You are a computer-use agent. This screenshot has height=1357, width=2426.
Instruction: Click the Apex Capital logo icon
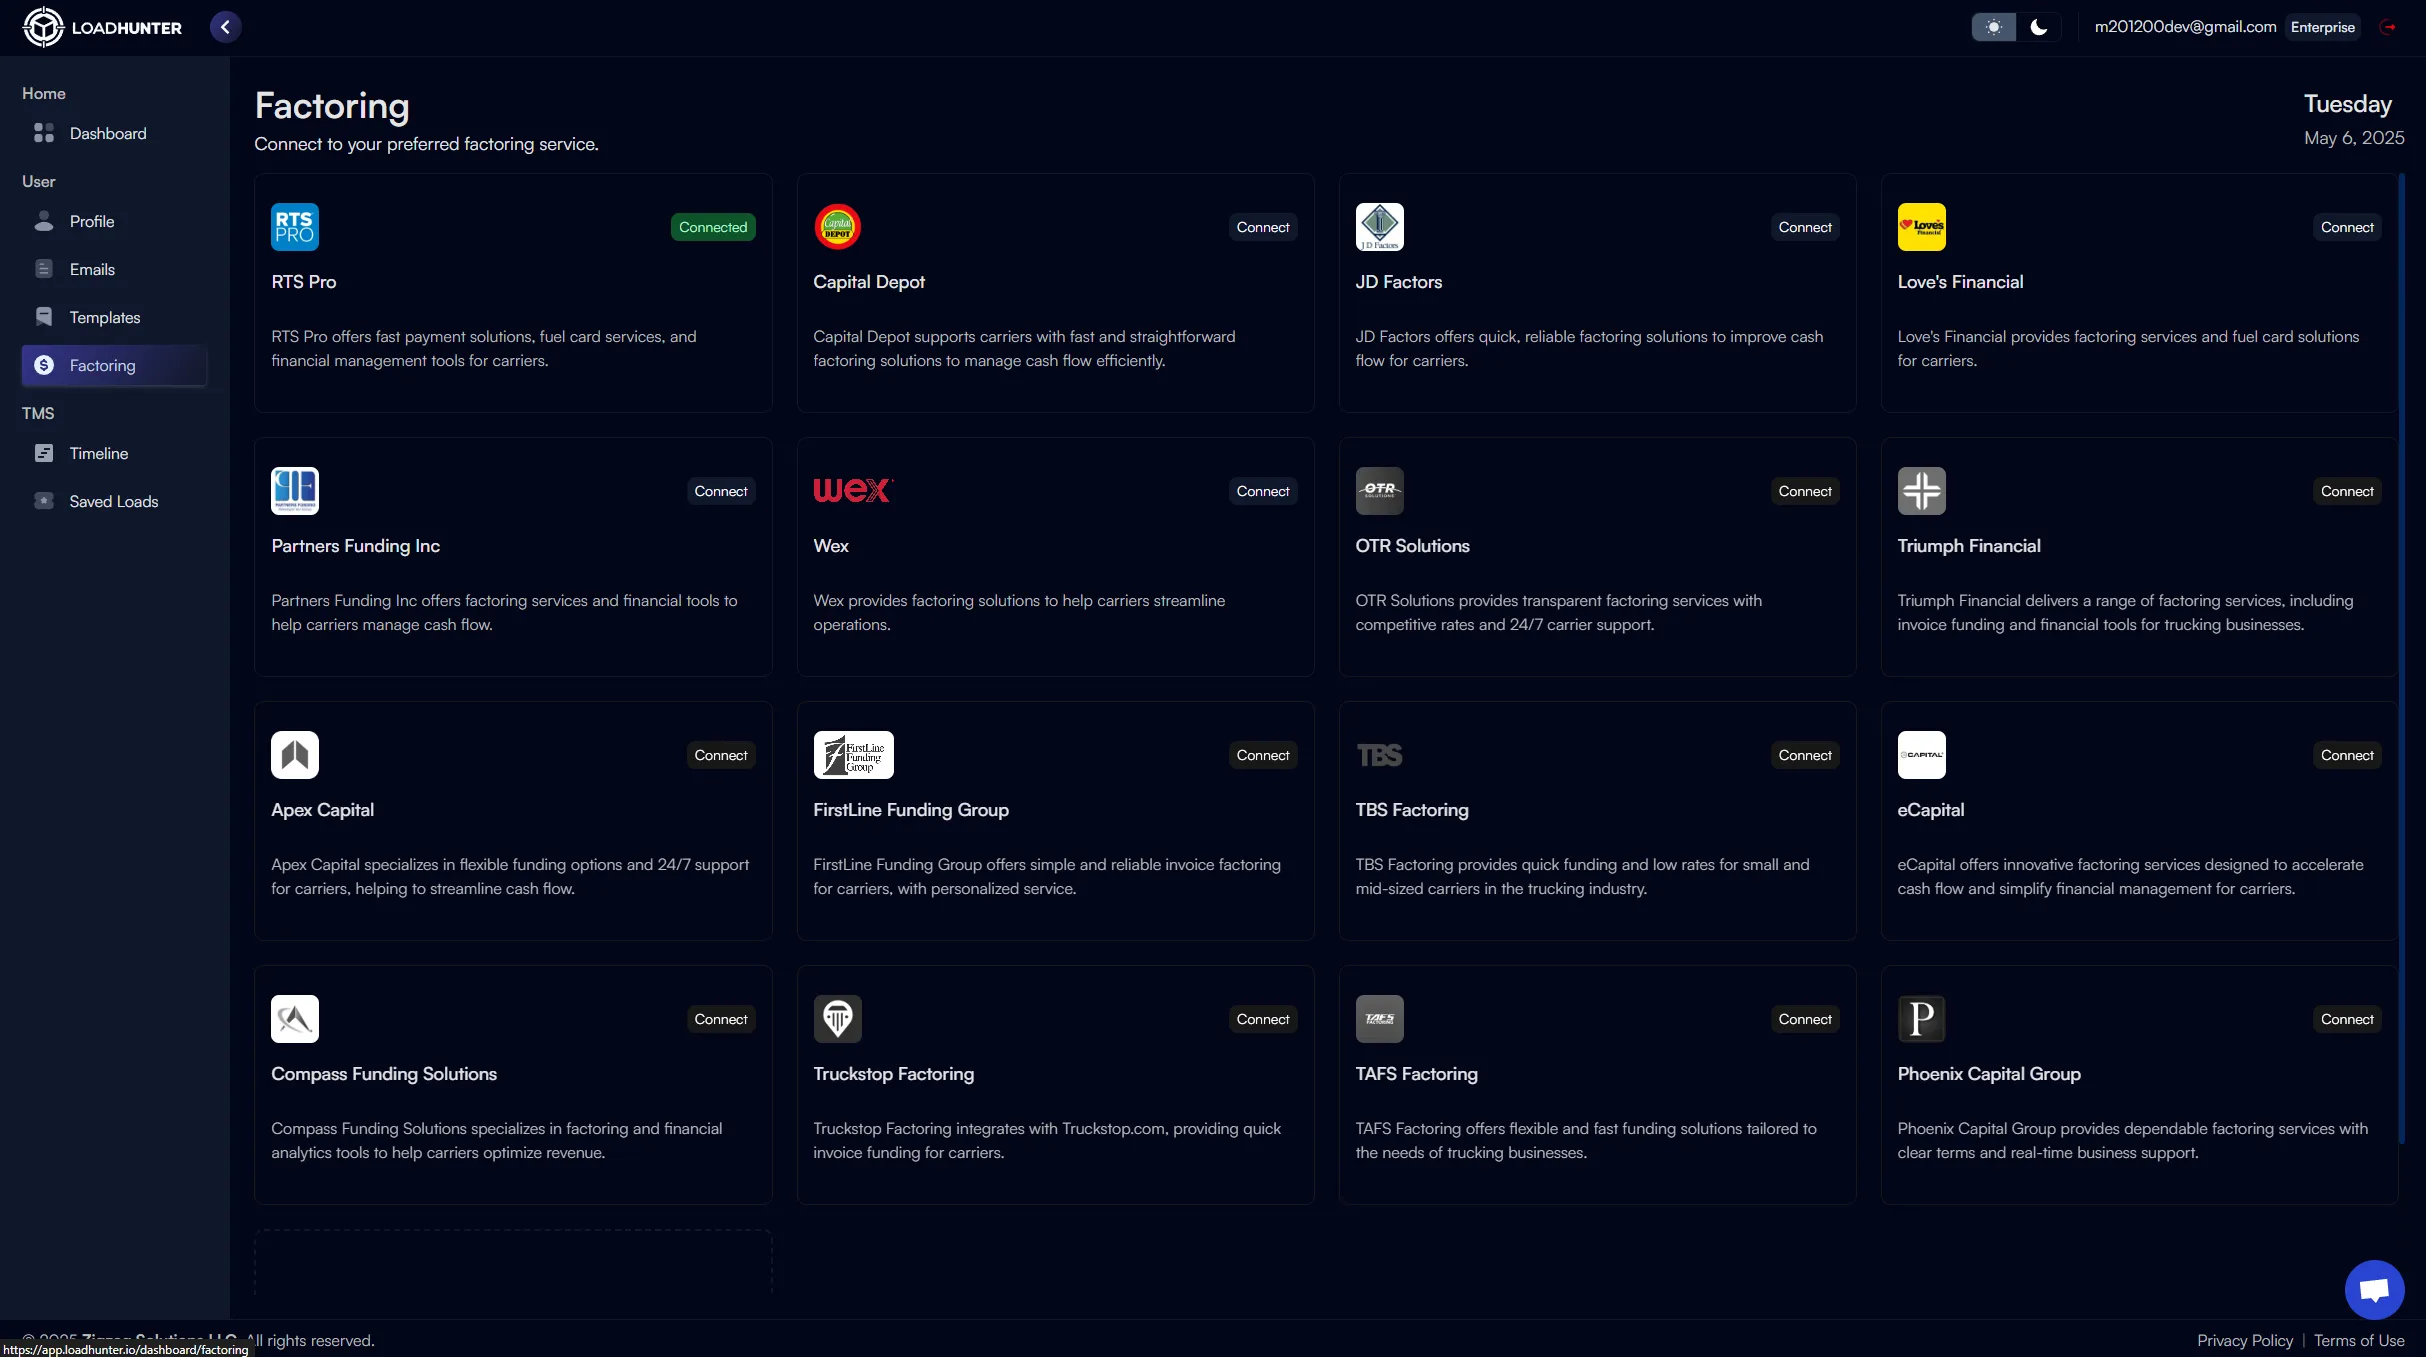pos(294,755)
